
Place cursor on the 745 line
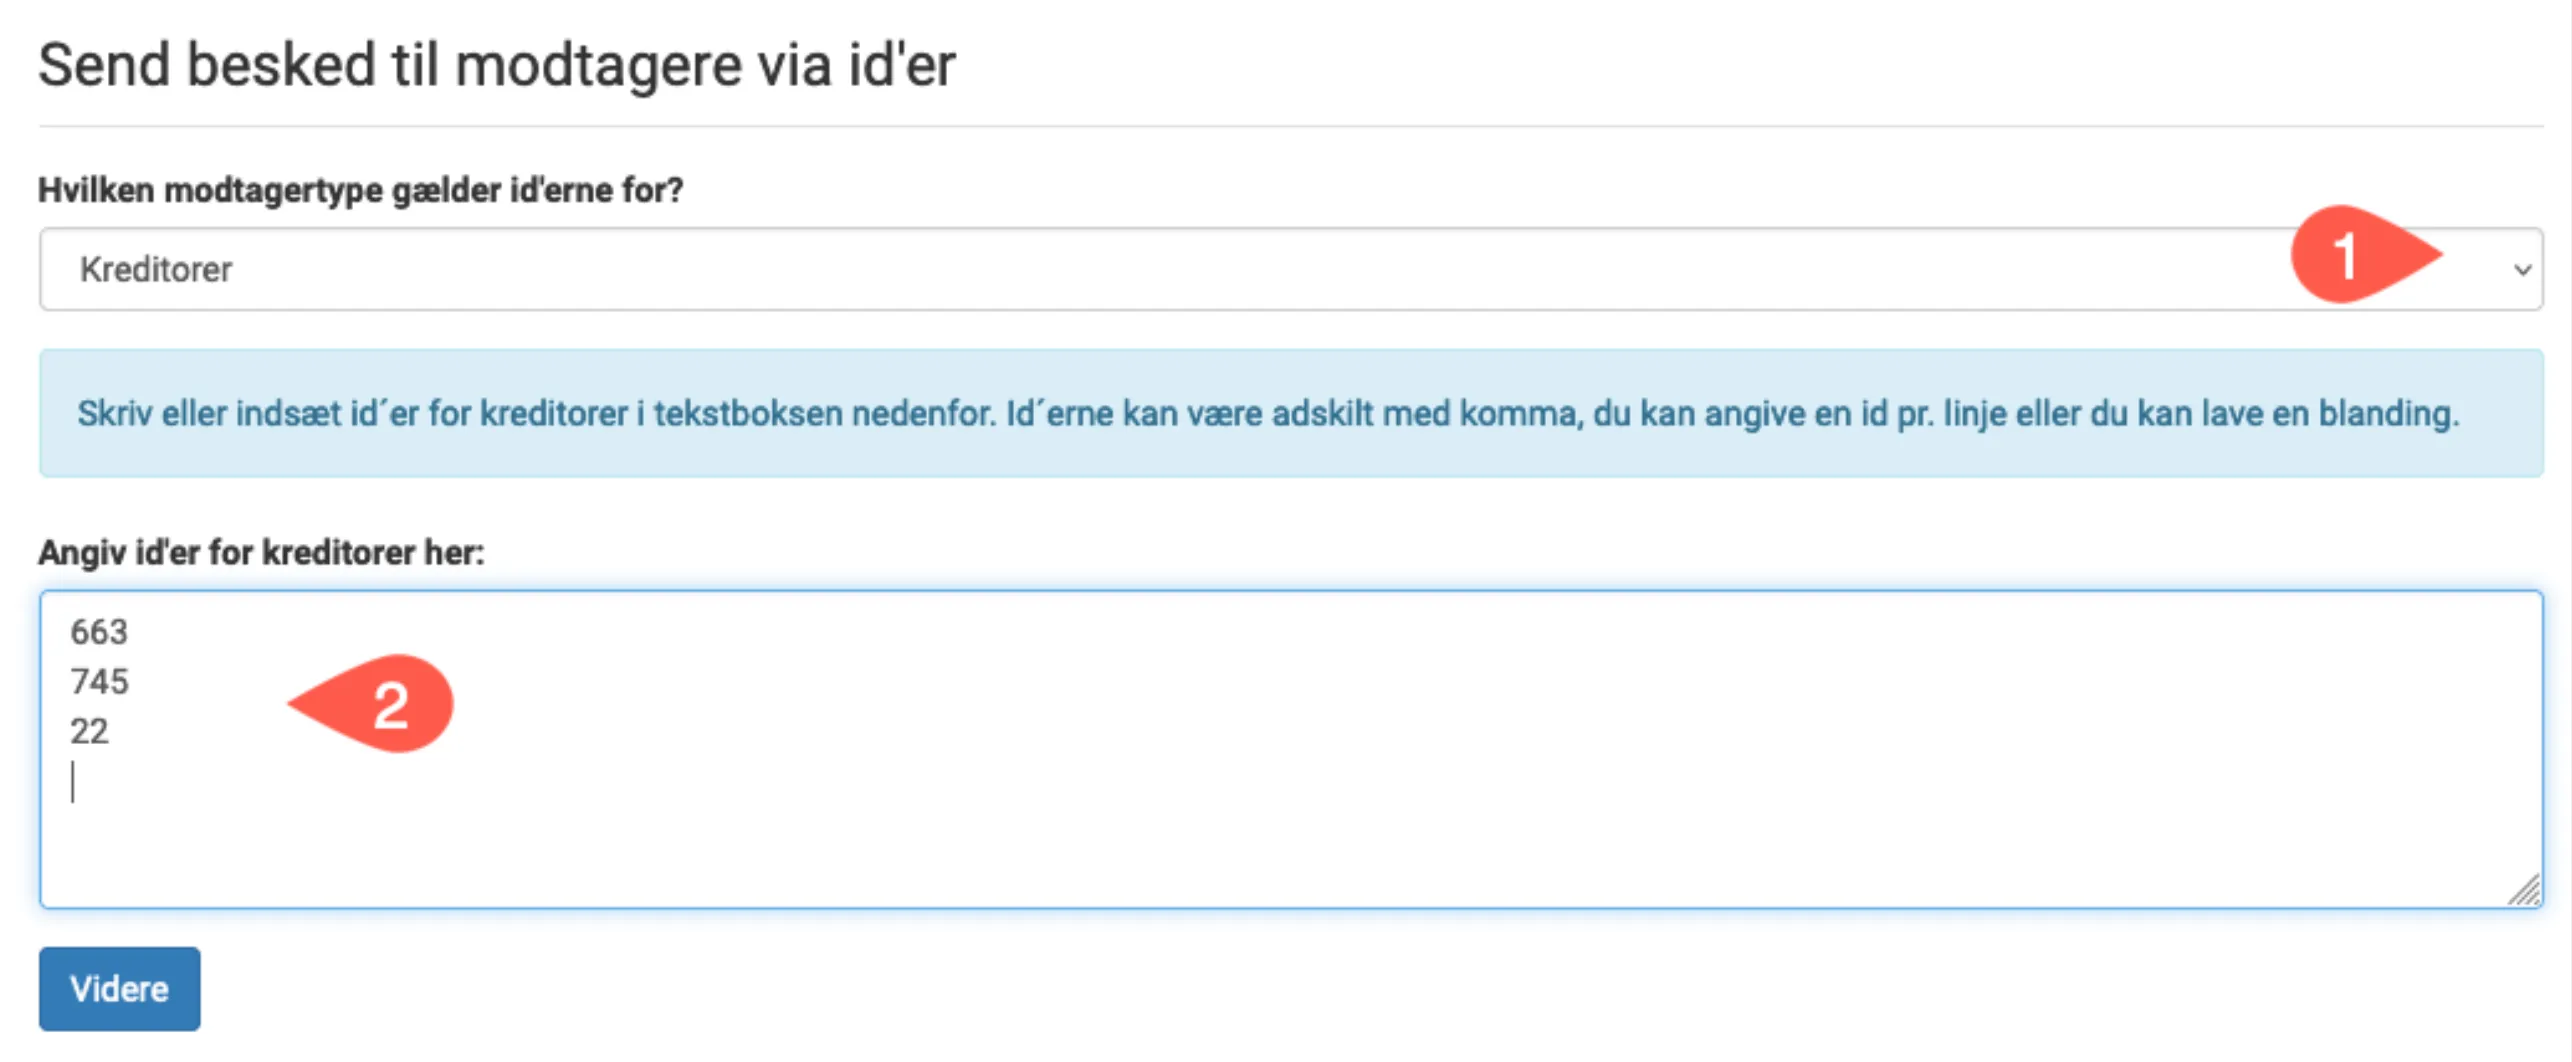click(x=100, y=682)
